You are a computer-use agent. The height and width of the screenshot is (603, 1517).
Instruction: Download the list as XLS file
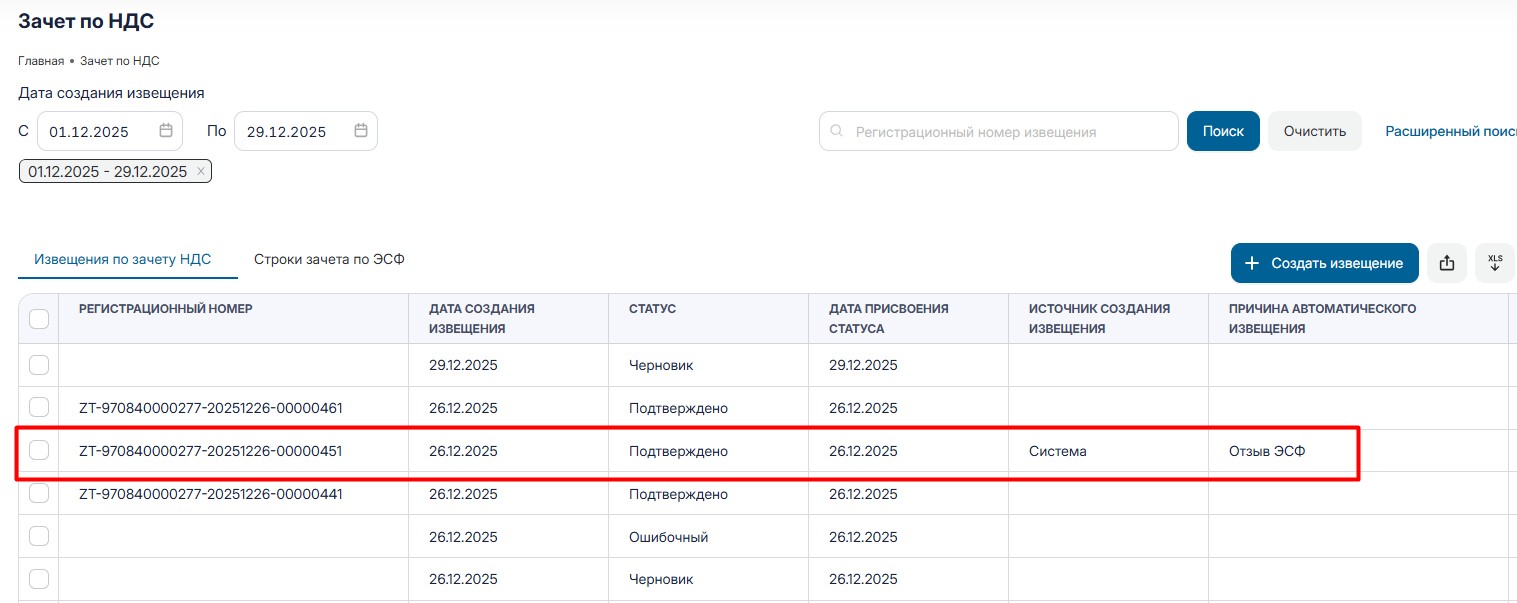(x=1495, y=263)
